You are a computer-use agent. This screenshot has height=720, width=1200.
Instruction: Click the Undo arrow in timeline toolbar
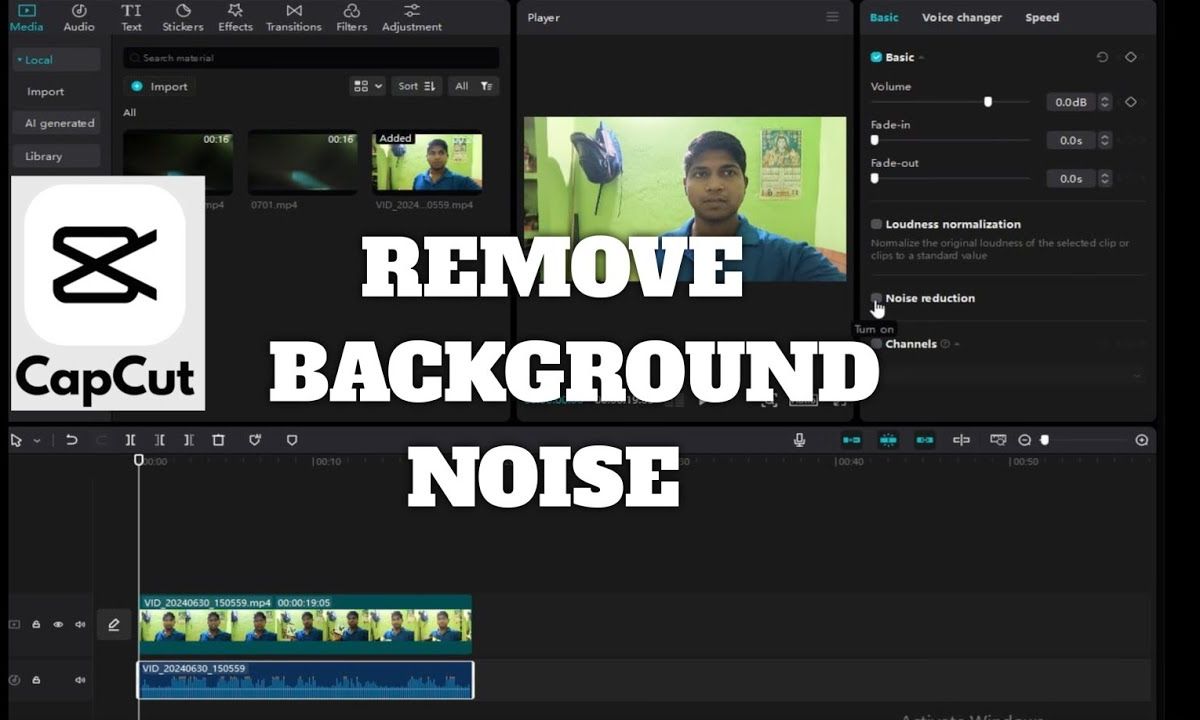[71, 440]
